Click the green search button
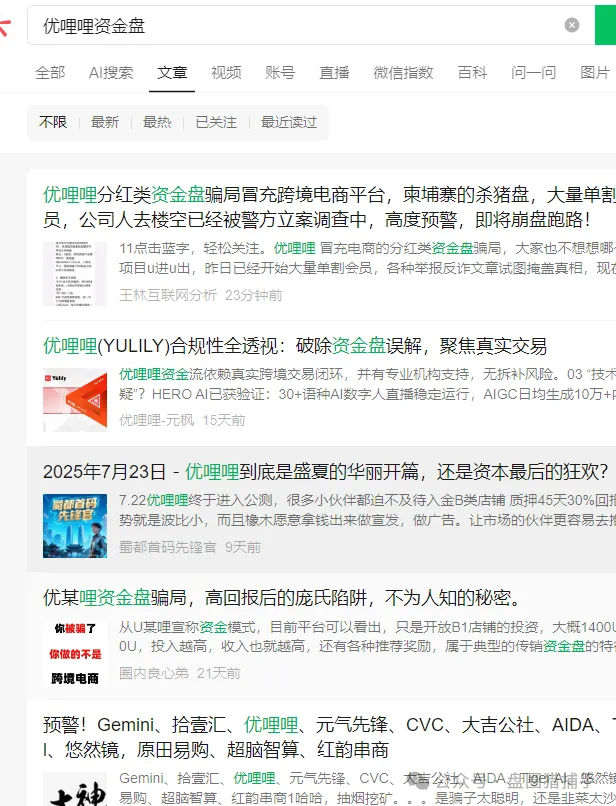 (605, 25)
